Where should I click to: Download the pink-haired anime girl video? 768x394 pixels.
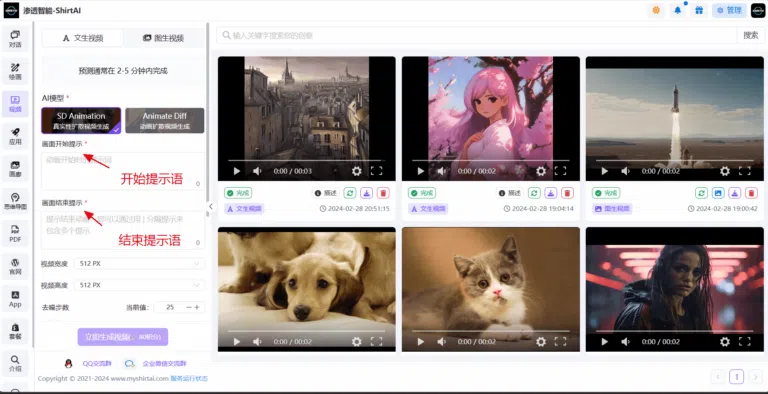click(551, 193)
